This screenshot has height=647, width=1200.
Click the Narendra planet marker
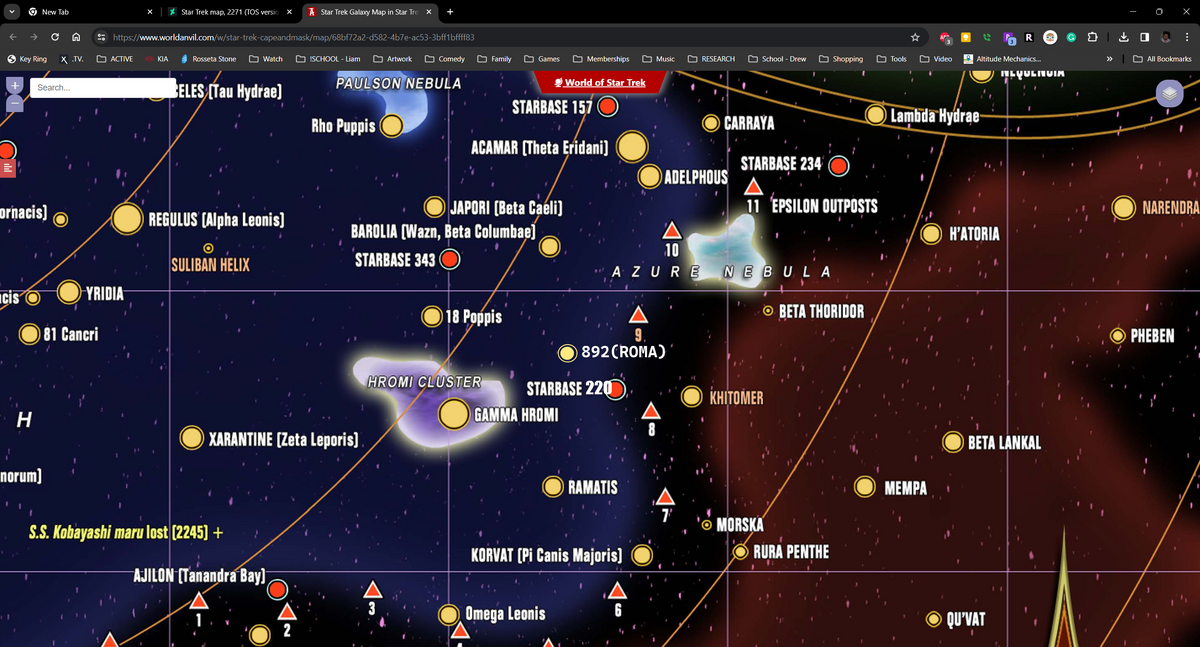click(1124, 208)
